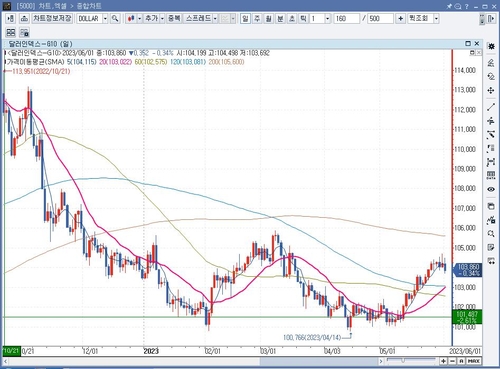Click the 차트정보저장 button
This screenshot has height=369, width=500.
pyautogui.click(x=52, y=18)
